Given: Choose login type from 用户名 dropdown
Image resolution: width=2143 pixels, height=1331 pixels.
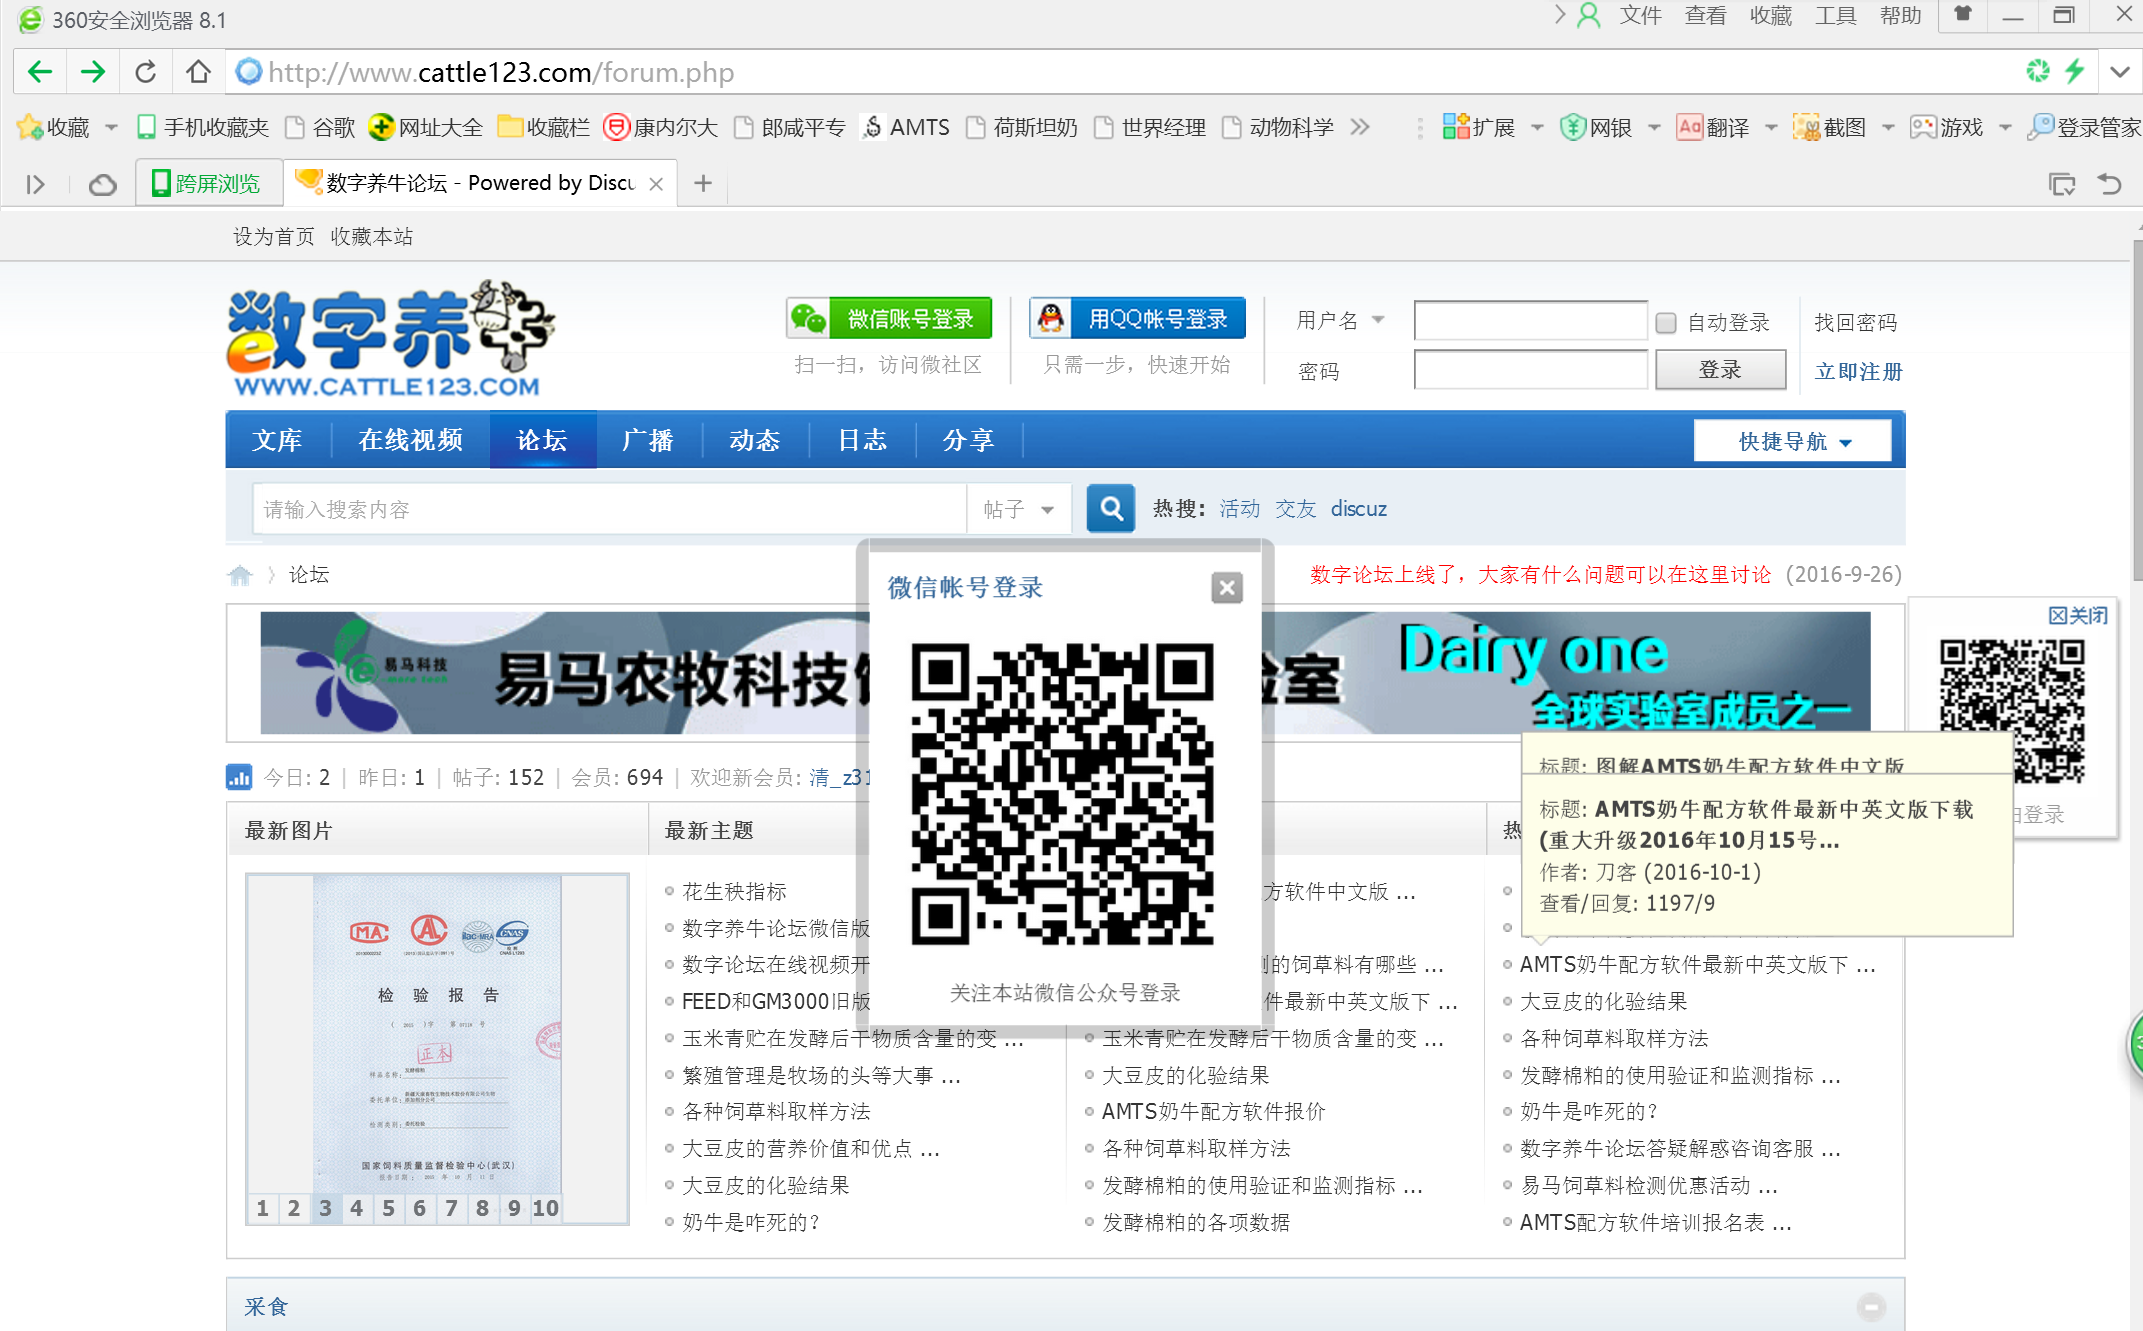Looking at the screenshot, I should coord(1341,320).
